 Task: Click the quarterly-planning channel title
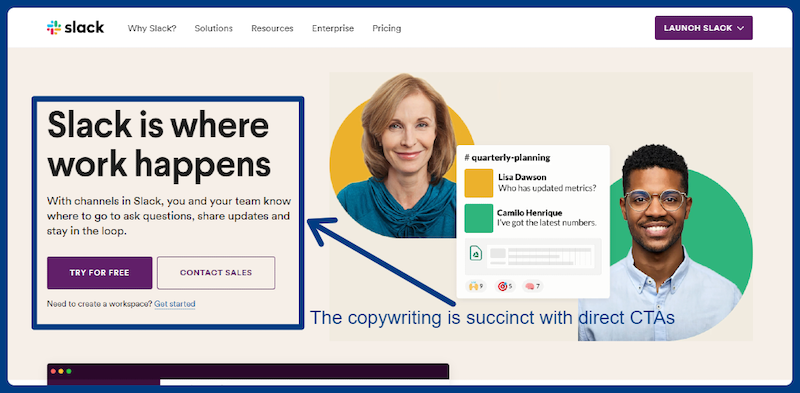coord(507,158)
